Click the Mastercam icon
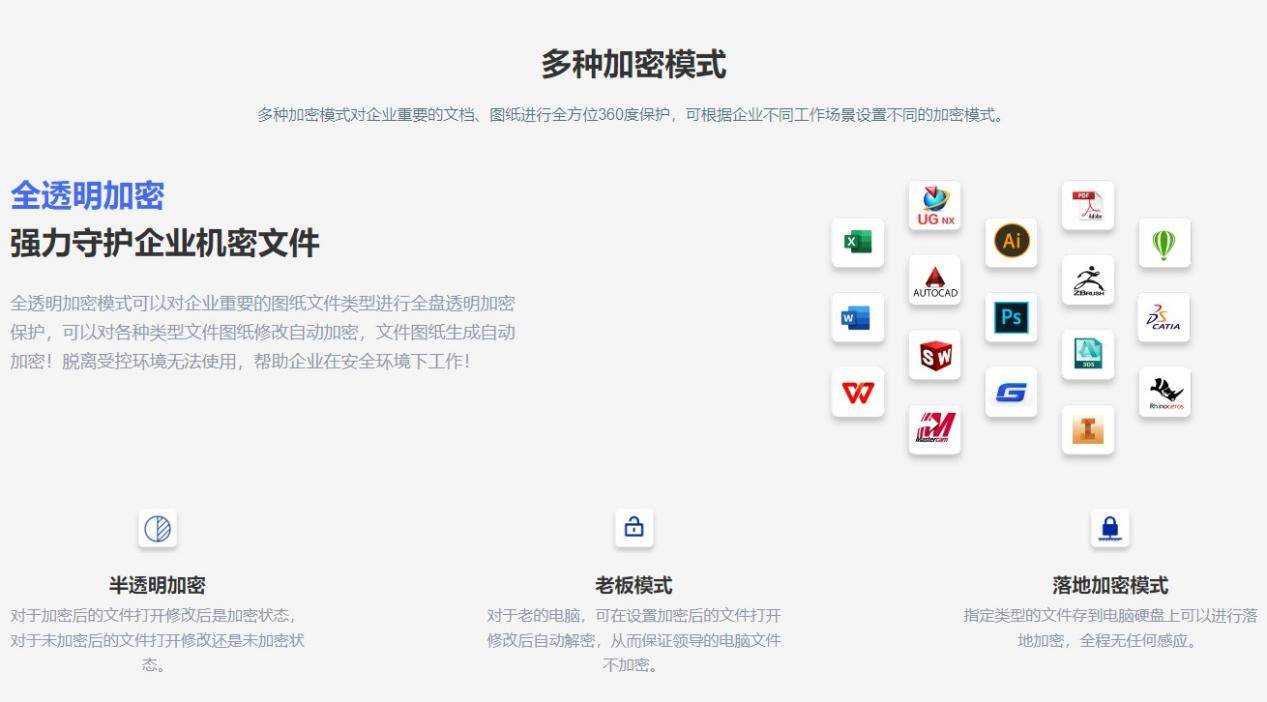Image resolution: width=1267 pixels, height=702 pixels. (934, 430)
